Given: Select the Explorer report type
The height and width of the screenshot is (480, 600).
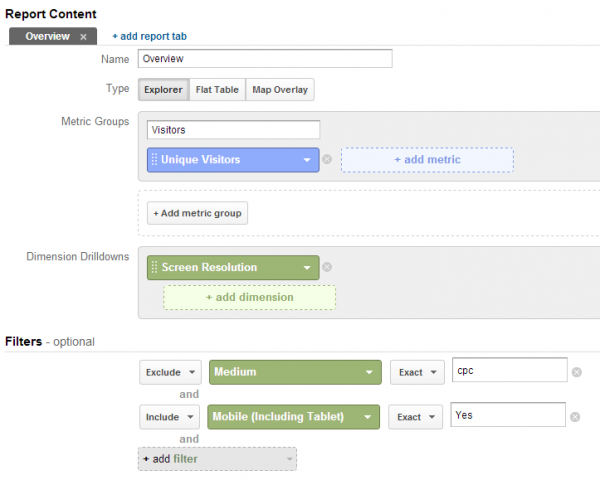Looking at the screenshot, I should click(x=162, y=89).
